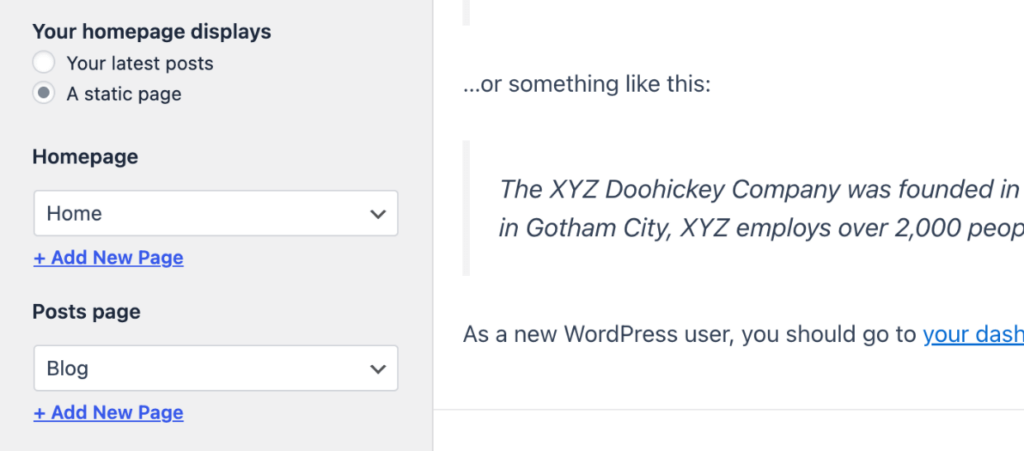Viewport: 1024px width, 451px height.
Task: Click Add New Page below Posts page dropdown
Action: point(108,412)
